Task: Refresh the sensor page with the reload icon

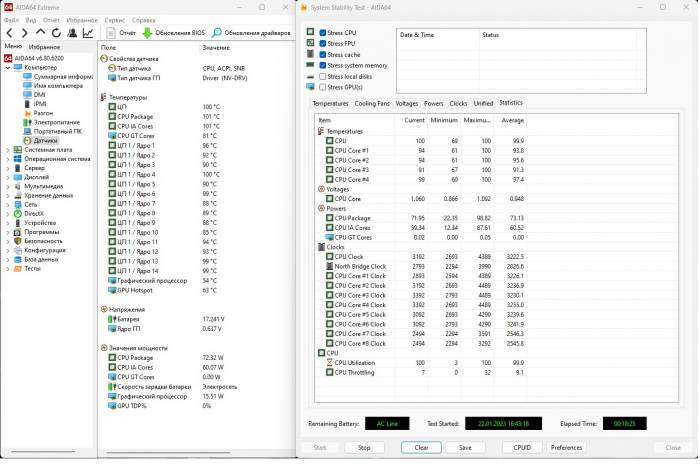Action: (x=56, y=33)
